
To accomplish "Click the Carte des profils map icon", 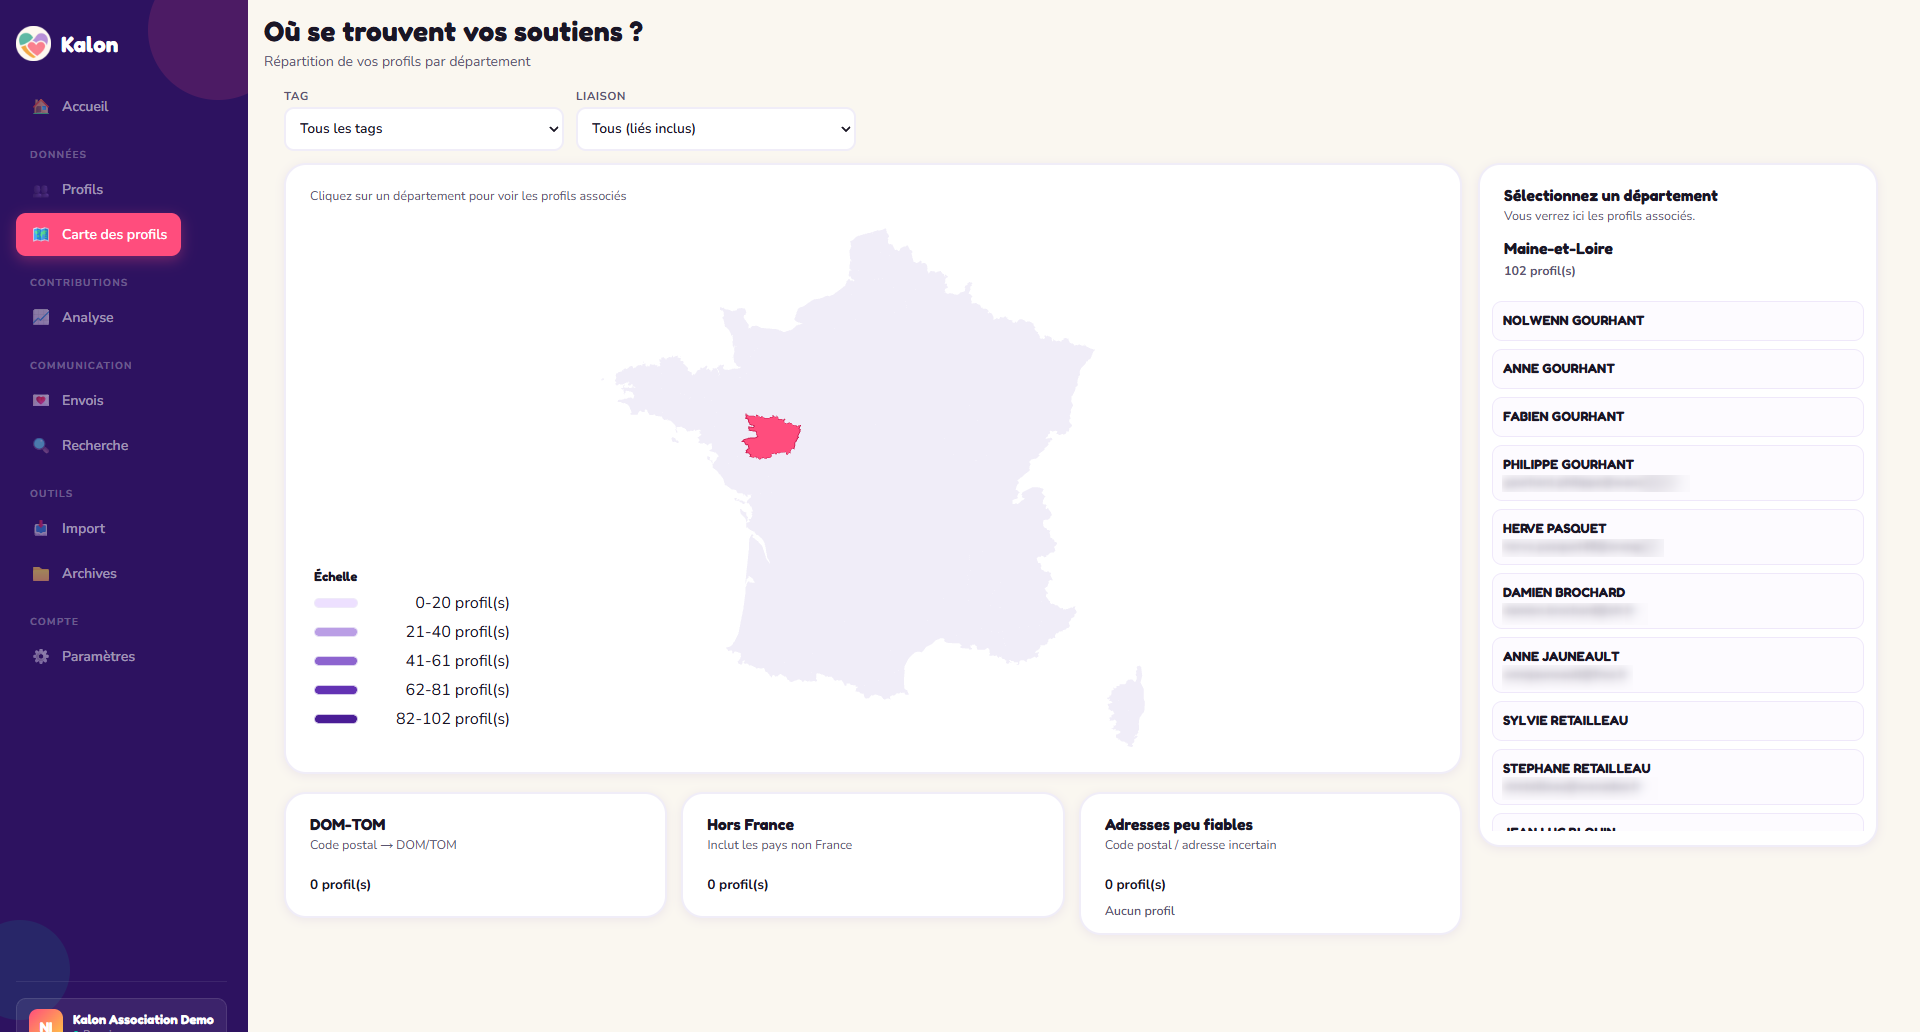I will [x=41, y=234].
